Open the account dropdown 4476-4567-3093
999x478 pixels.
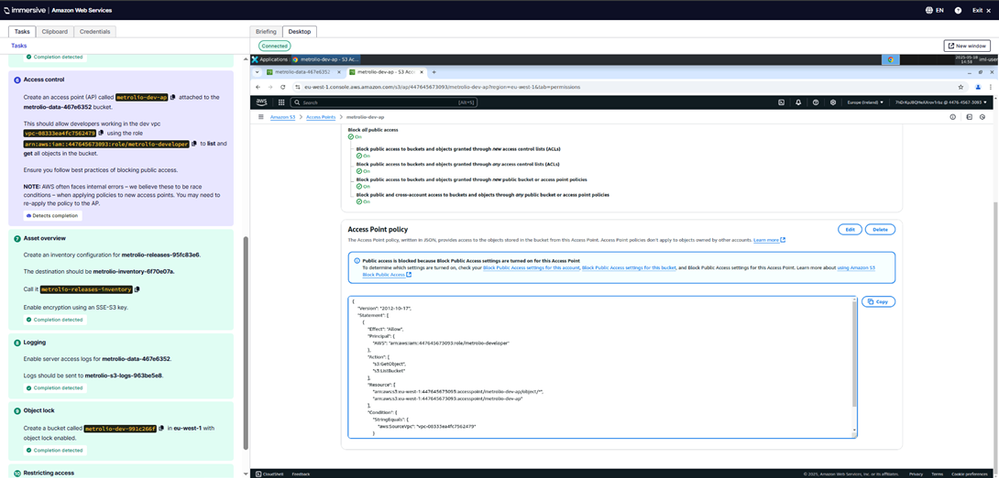point(941,102)
